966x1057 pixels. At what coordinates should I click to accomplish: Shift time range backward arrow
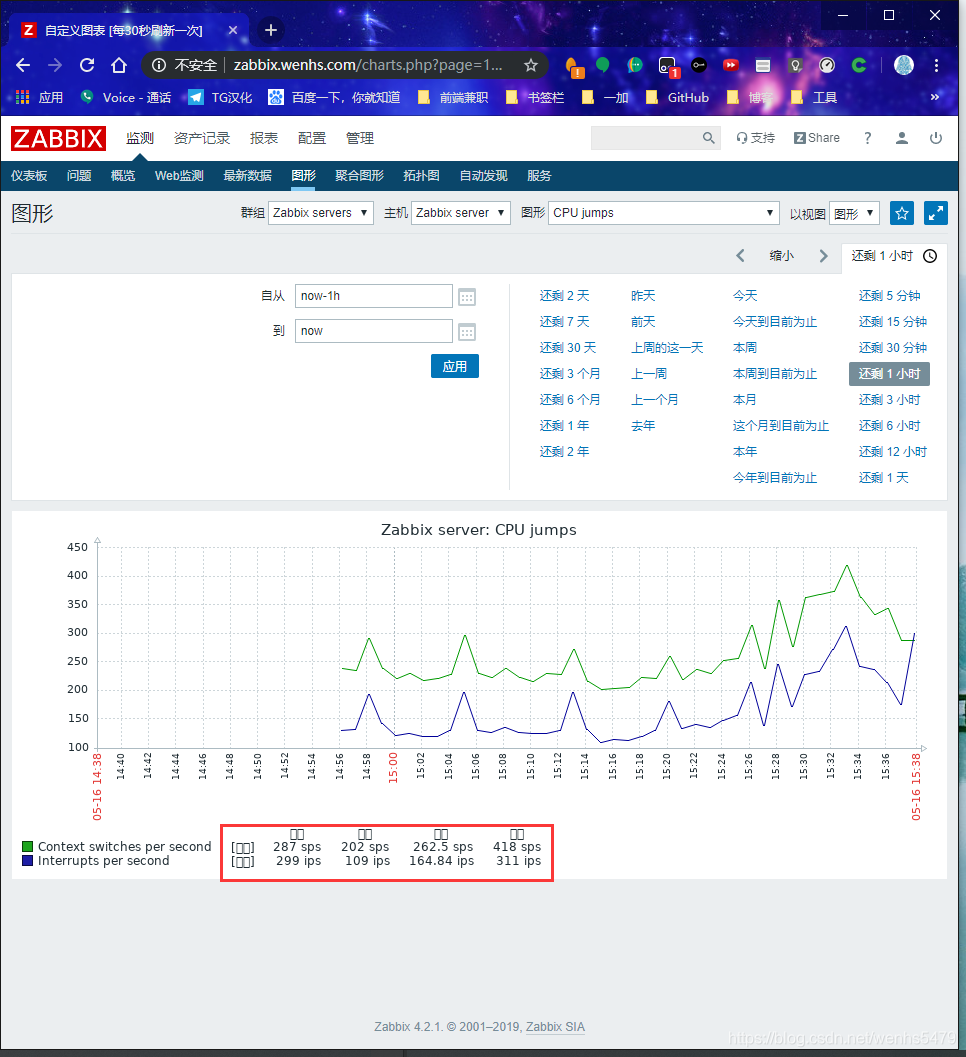[740, 255]
